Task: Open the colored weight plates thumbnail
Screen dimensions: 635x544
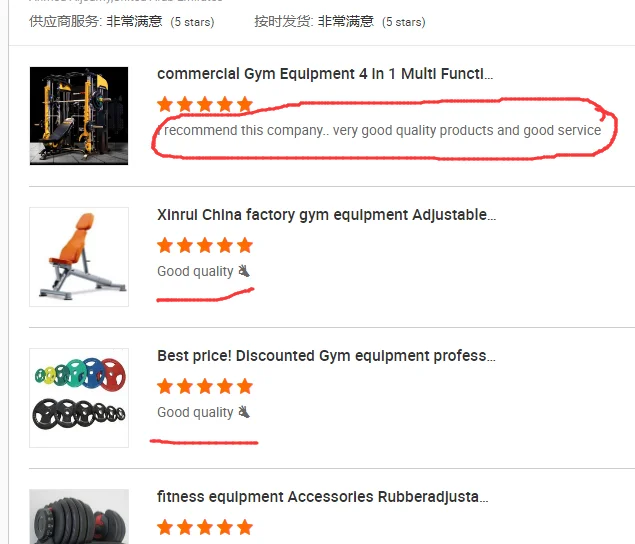Action: click(x=79, y=398)
